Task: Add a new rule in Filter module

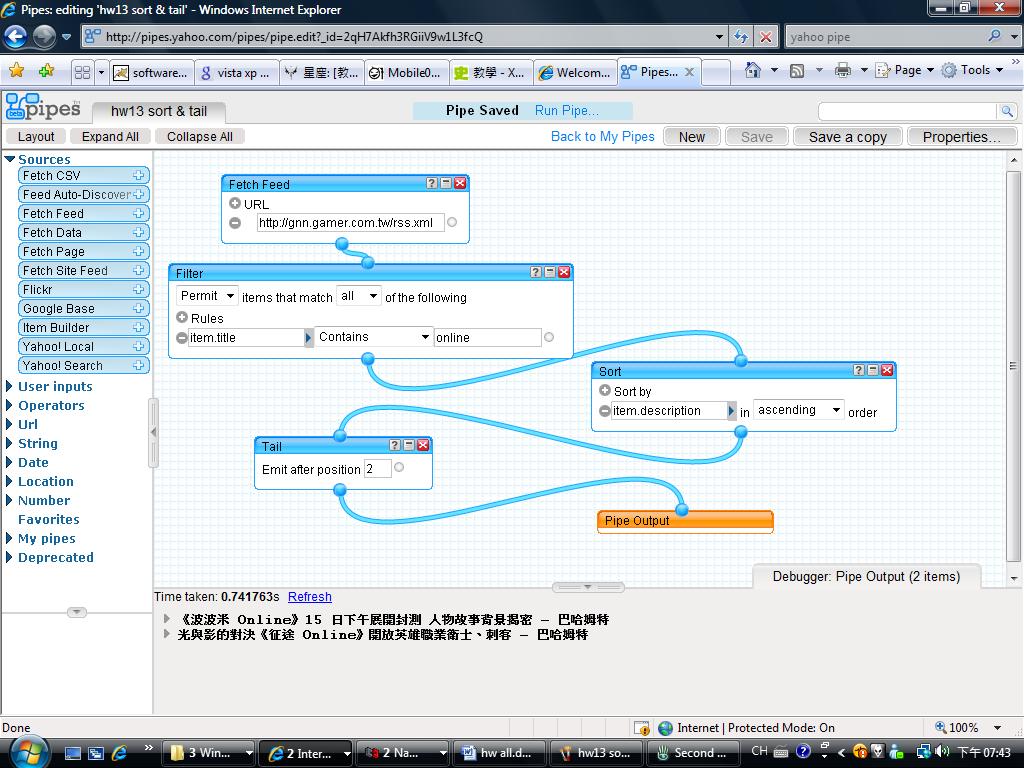Action: point(182,317)
